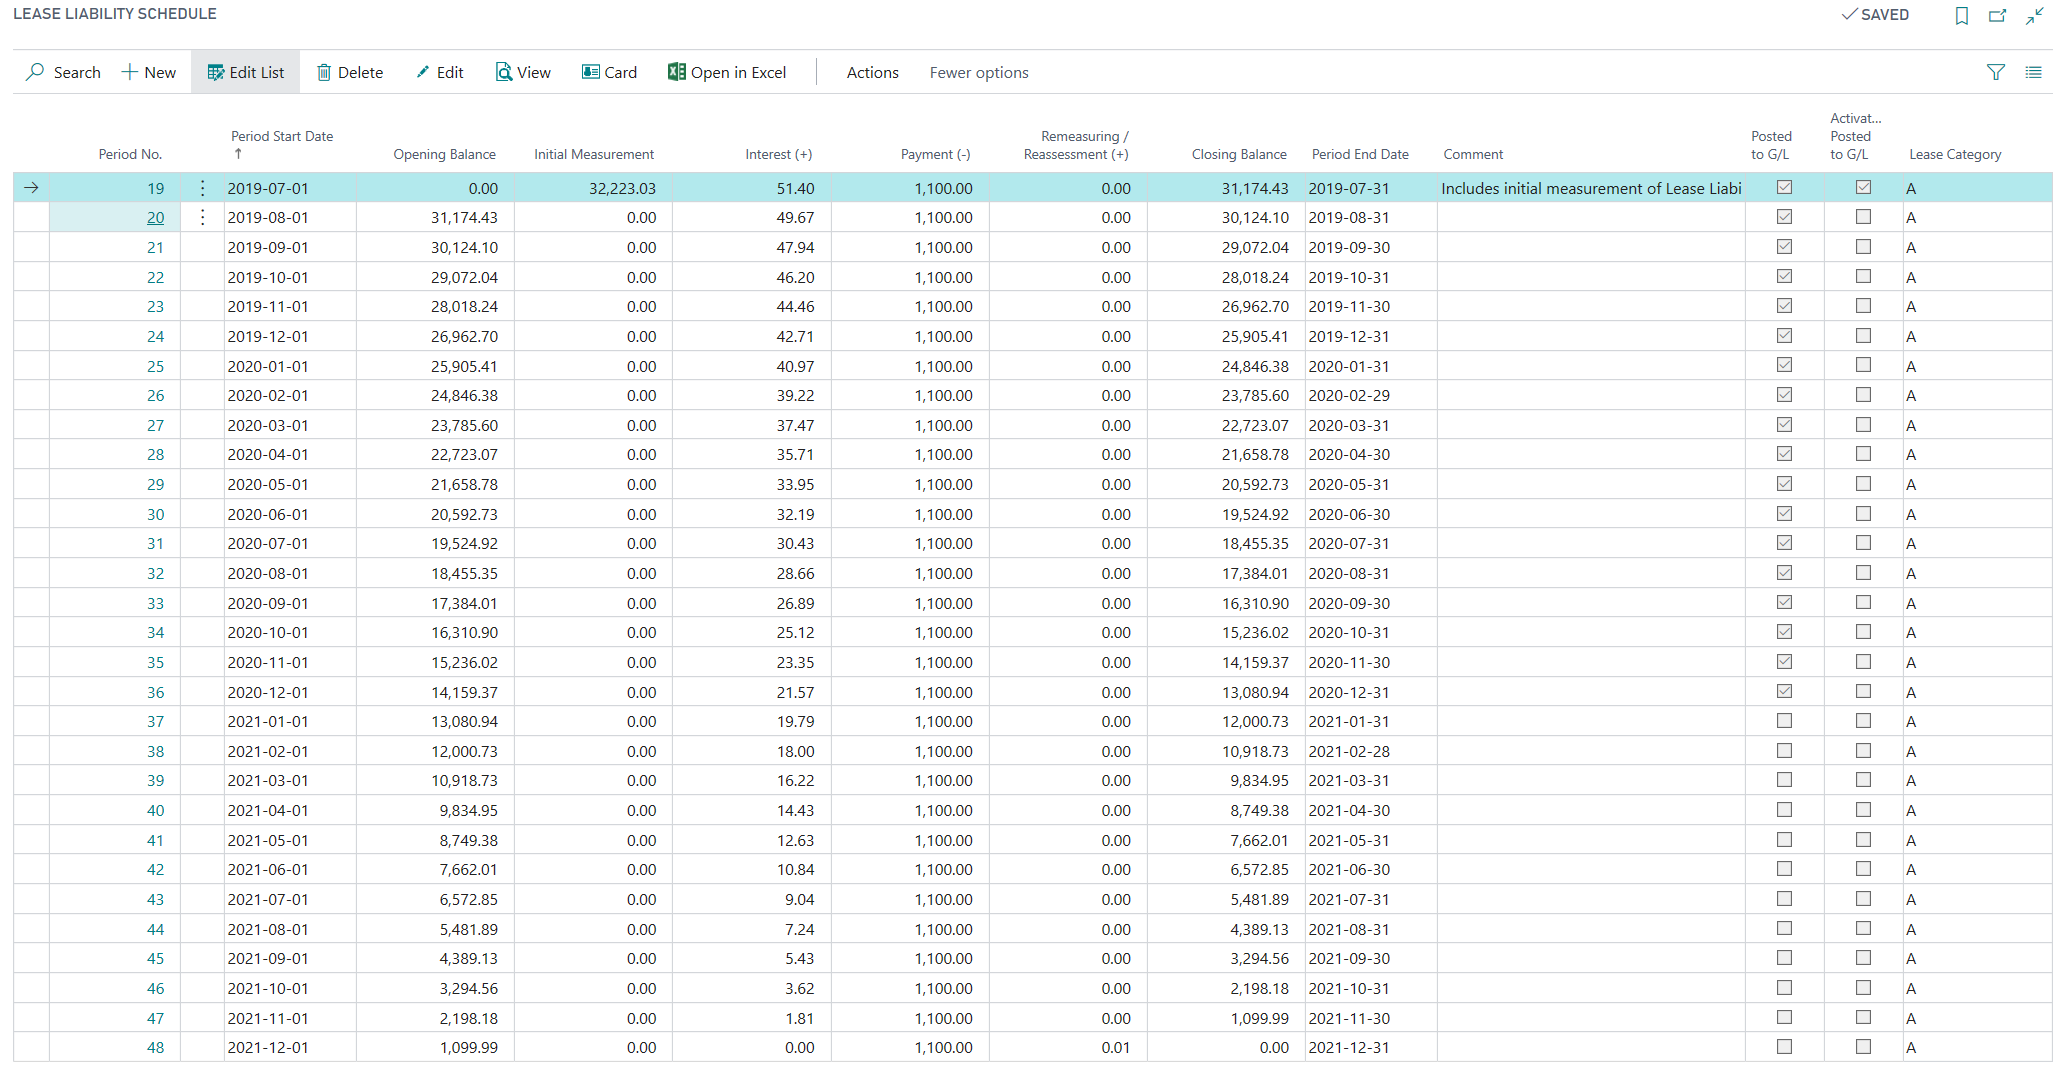Screen dimensions: 2067x1073
Task: Open period number 19 link
Action: (156, 188)
